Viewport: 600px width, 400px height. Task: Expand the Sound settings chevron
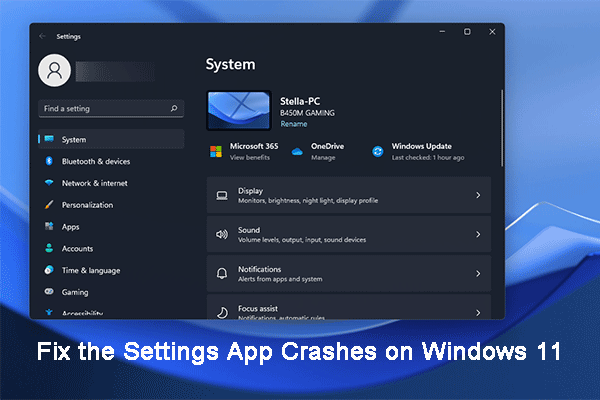(x=478, y=234)
